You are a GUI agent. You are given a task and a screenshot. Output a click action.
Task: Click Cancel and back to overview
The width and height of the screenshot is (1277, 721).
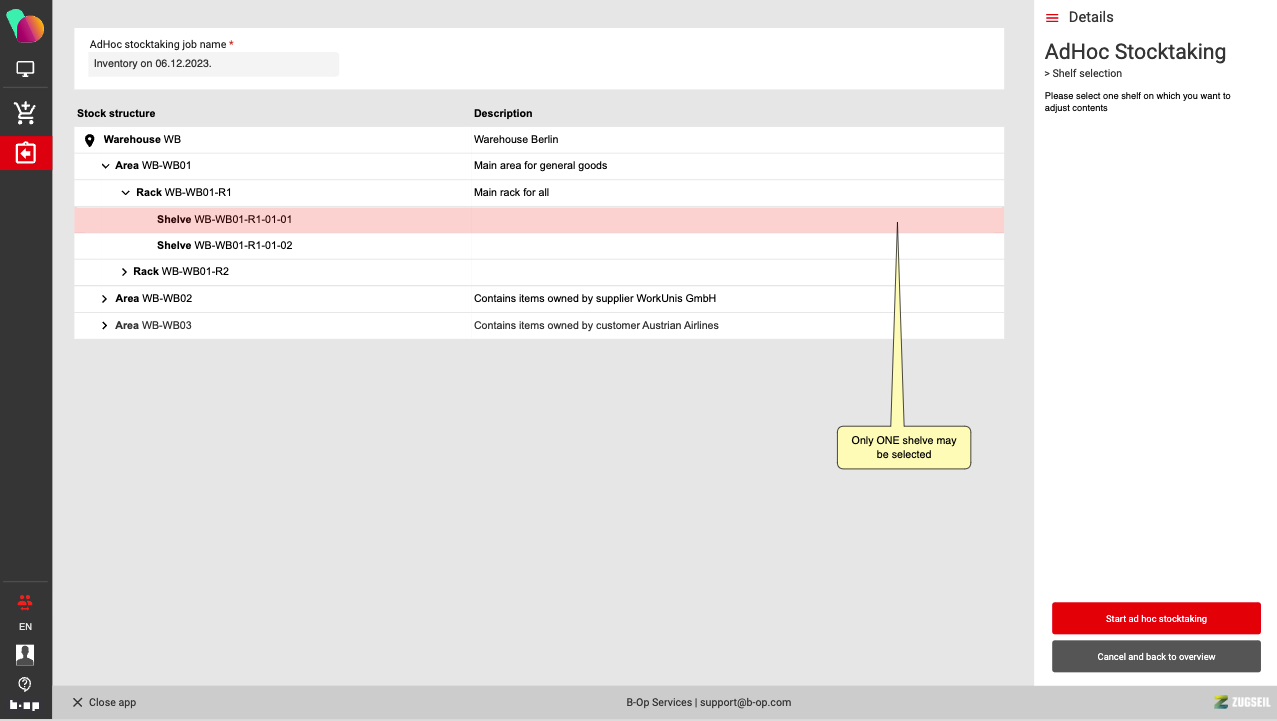1155,657
